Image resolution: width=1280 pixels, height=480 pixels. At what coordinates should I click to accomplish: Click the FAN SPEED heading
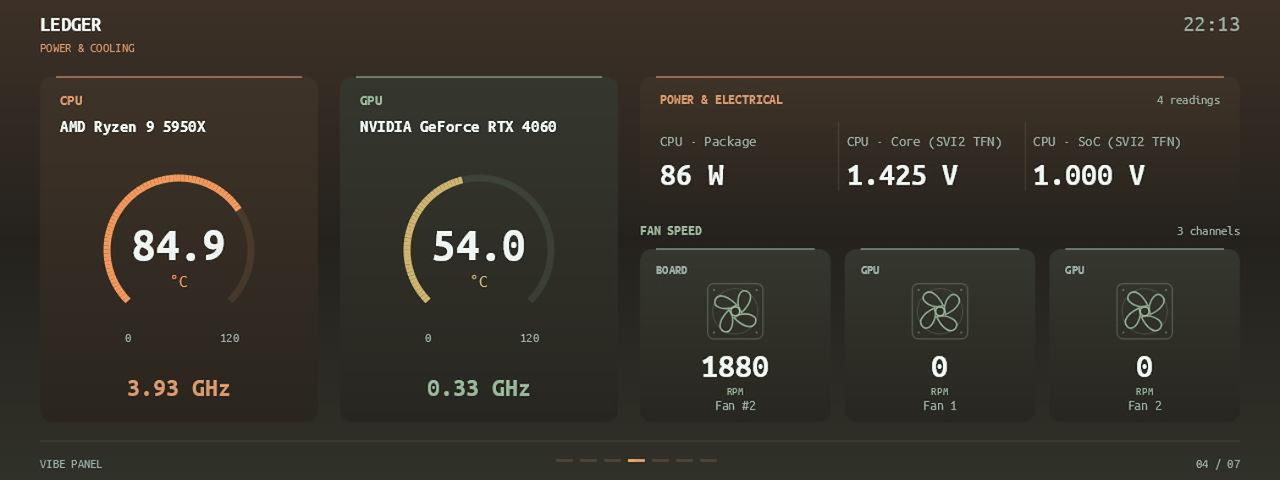tap(671, 231)
